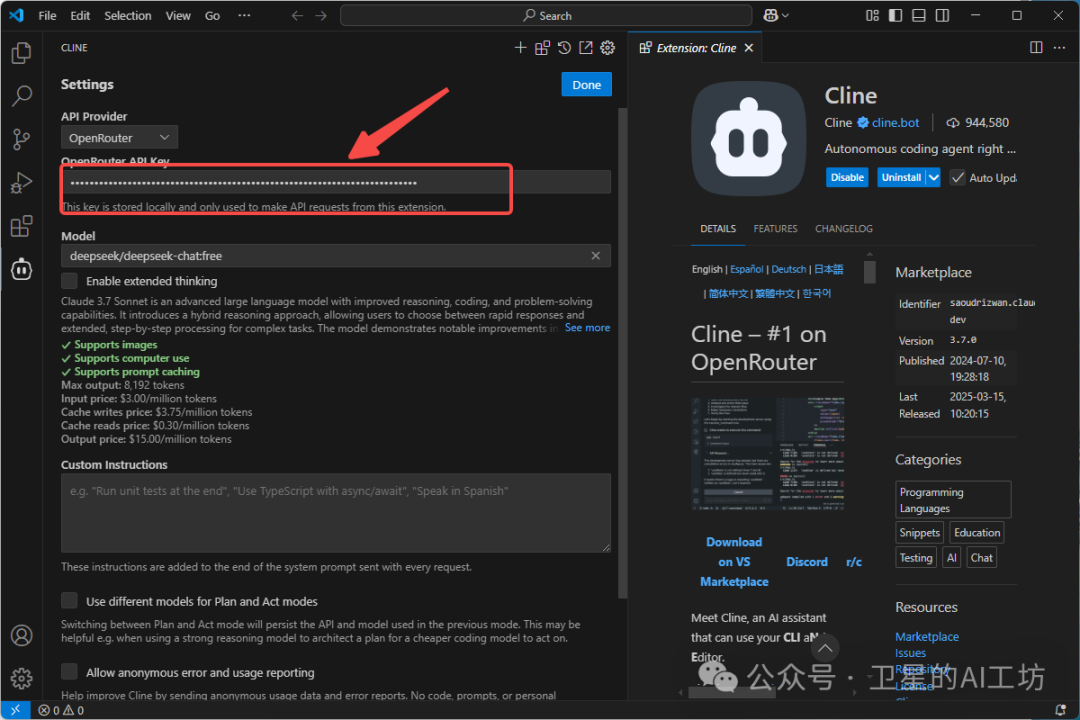Open Cline settings gear icon
Viewport: 1080px width, 720px height.
(607, 47)
